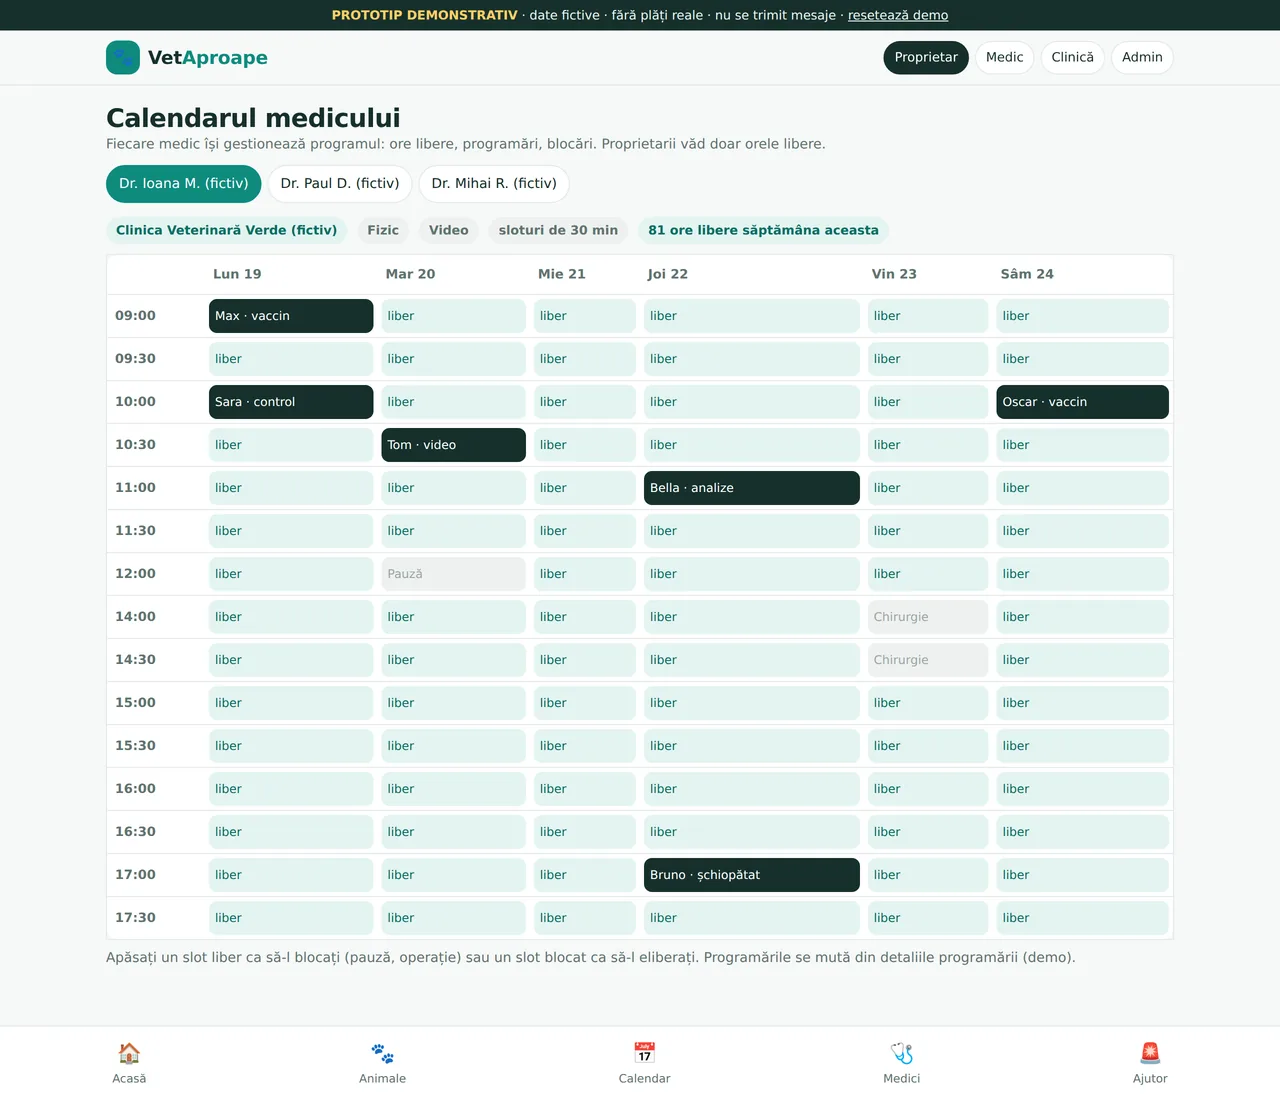
Task: Click the '81 ore libere săptămâna aceasta' chip
Action: coord(763,230)
